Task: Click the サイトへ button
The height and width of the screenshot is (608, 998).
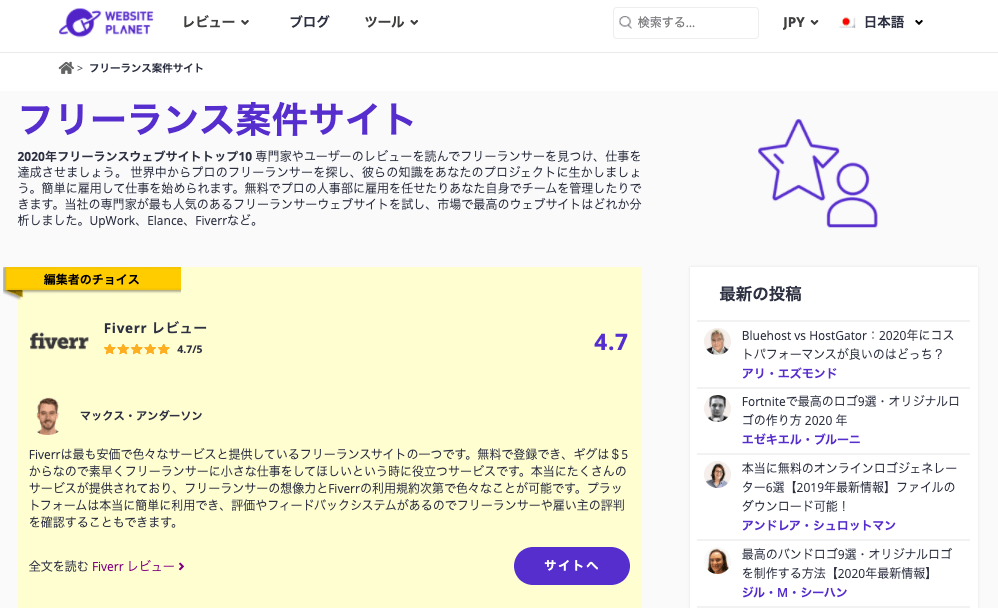Action: 571,566
